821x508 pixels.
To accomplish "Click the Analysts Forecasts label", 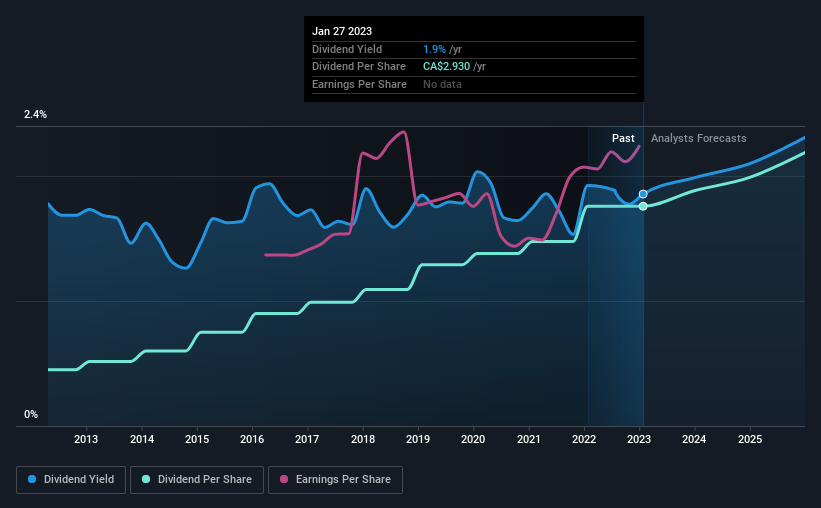I will 698,138.
